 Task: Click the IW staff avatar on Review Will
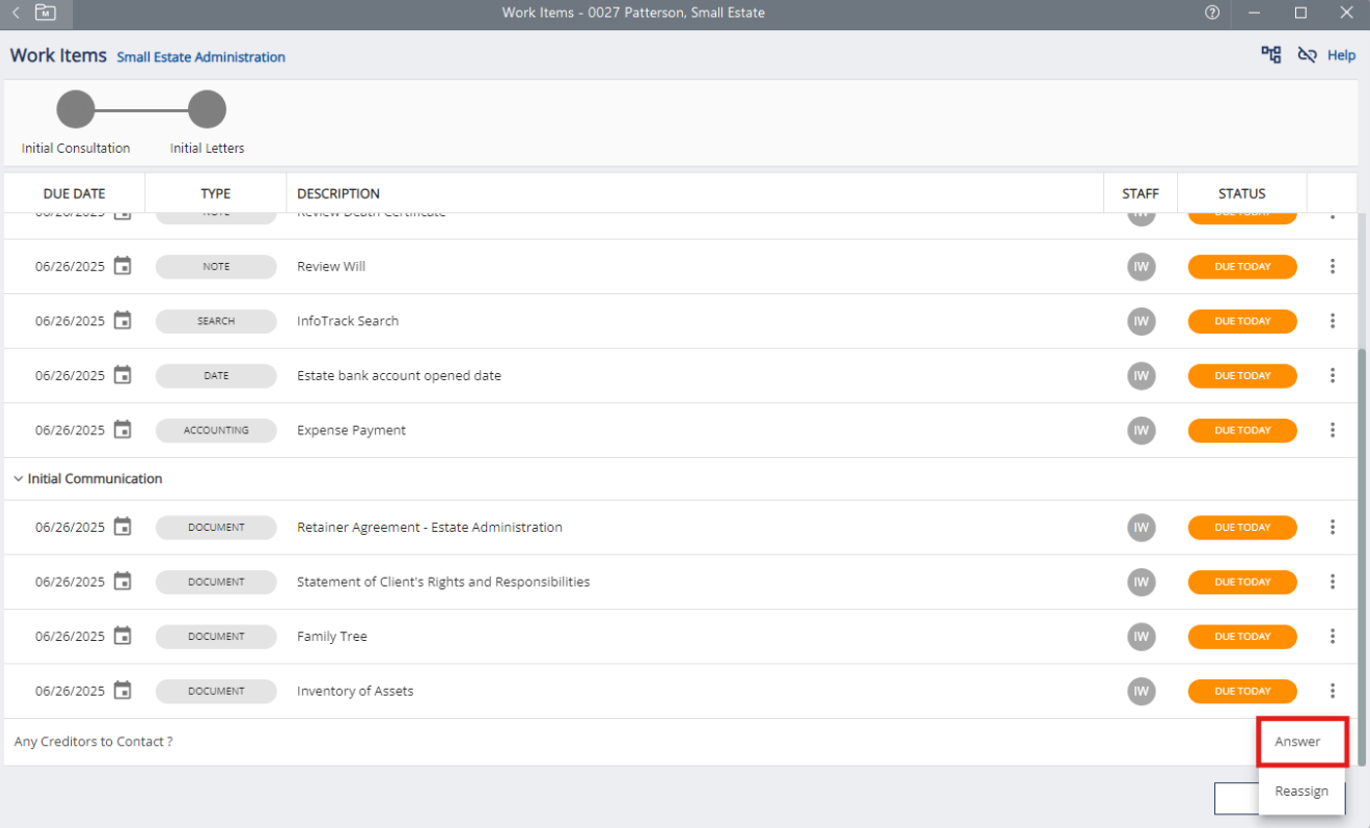(x=1141, y=267)
